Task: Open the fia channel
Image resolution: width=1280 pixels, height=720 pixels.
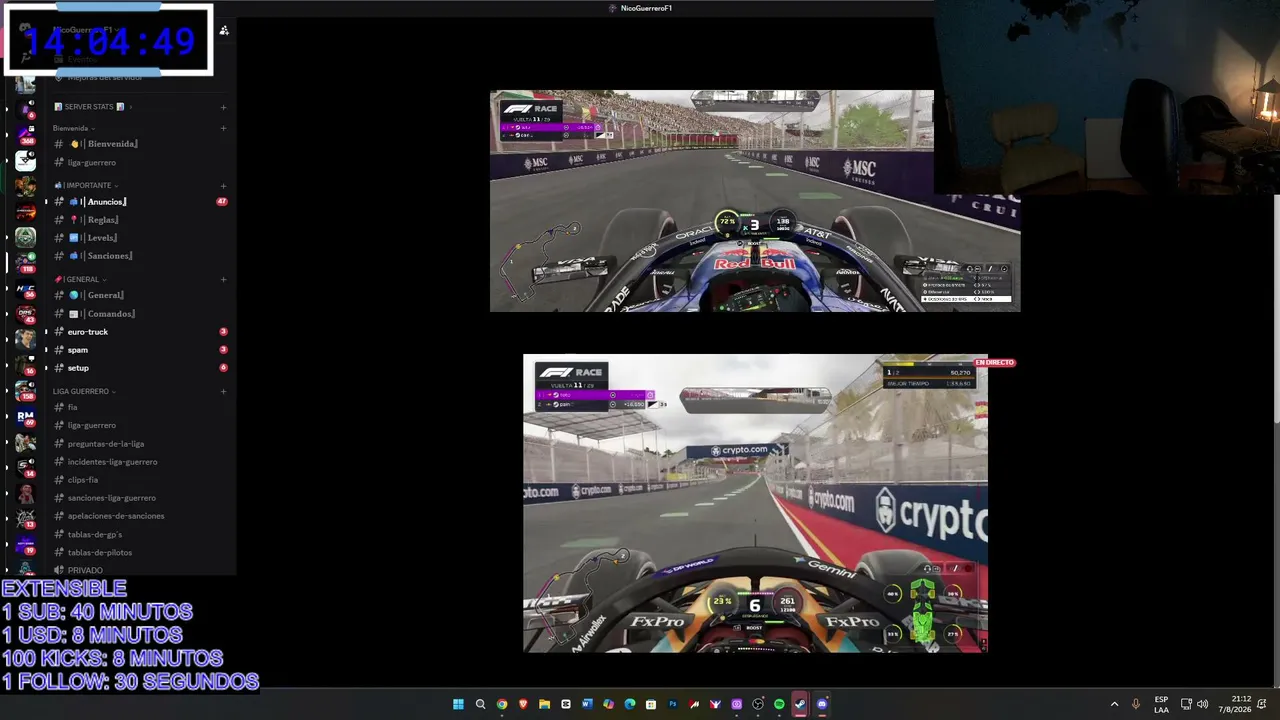Action: pyautogui.click(x=140, y=408)
